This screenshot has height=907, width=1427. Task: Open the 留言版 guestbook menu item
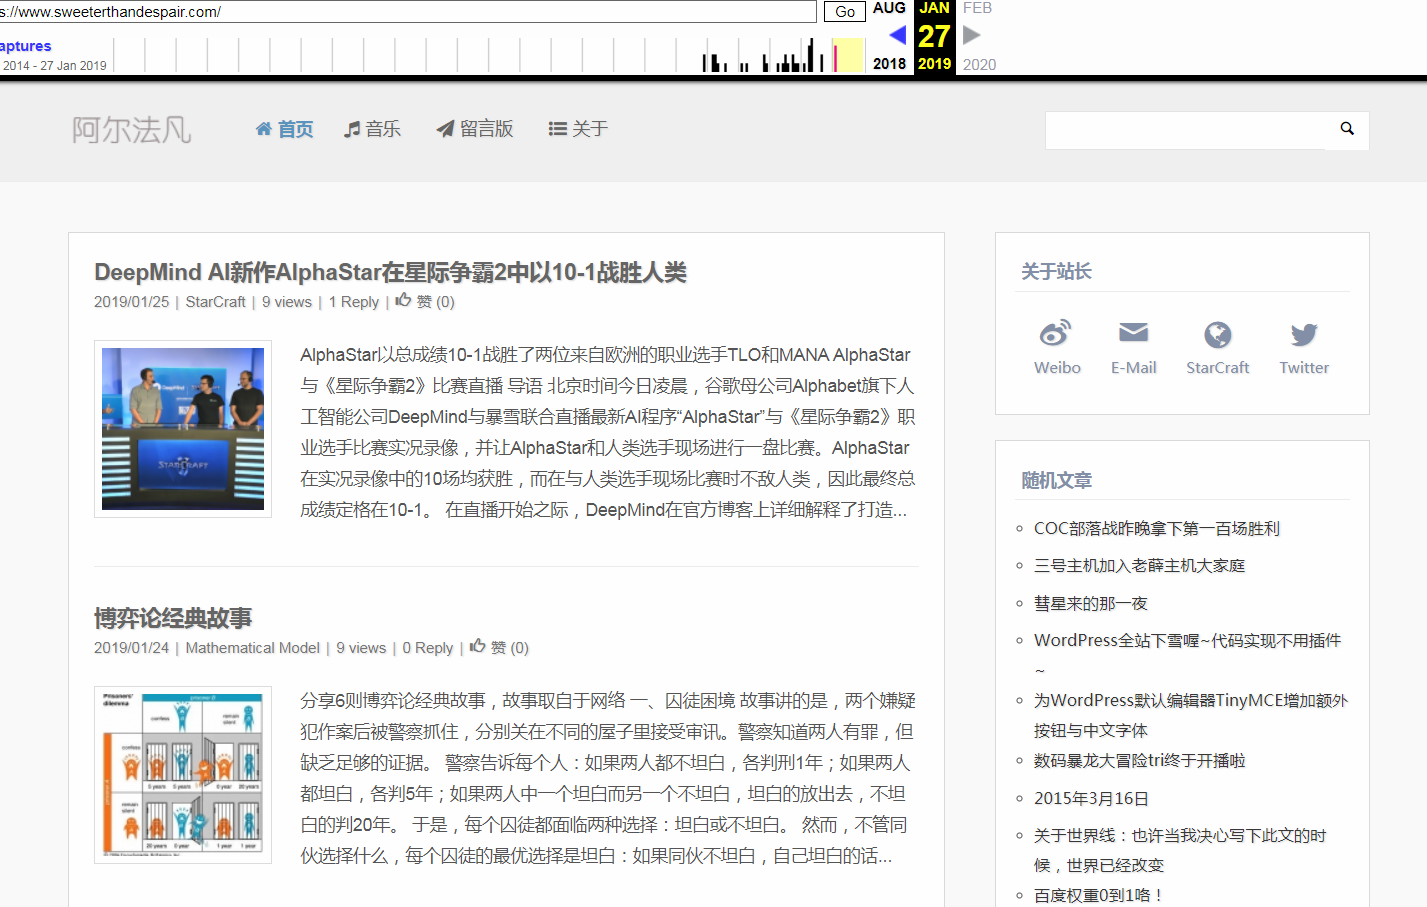pyautogui.click(x=475, y=129)
